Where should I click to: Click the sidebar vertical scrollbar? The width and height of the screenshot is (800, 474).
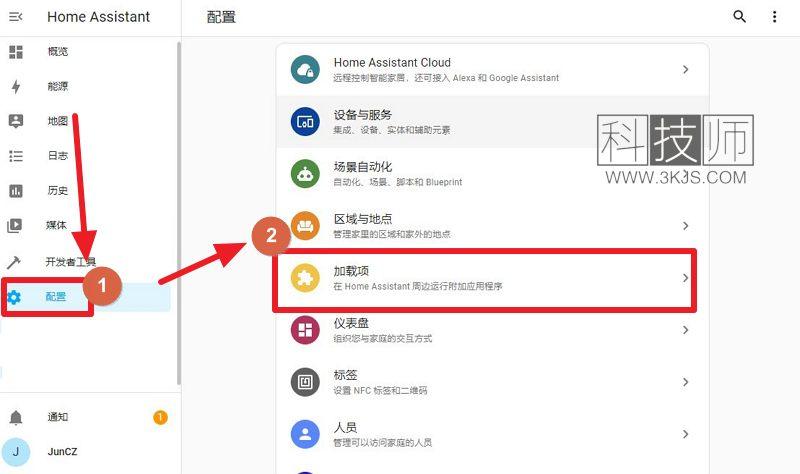tap(179, 213)
